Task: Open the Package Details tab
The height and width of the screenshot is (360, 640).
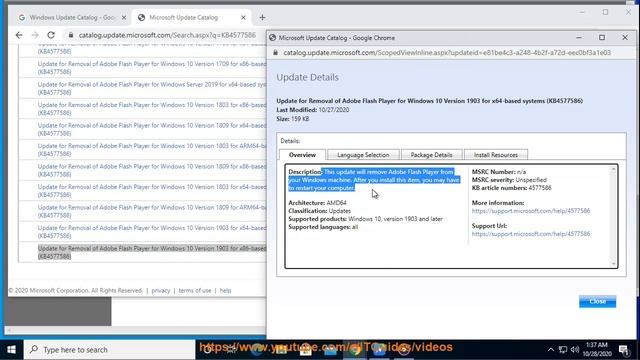Action: 431,155
